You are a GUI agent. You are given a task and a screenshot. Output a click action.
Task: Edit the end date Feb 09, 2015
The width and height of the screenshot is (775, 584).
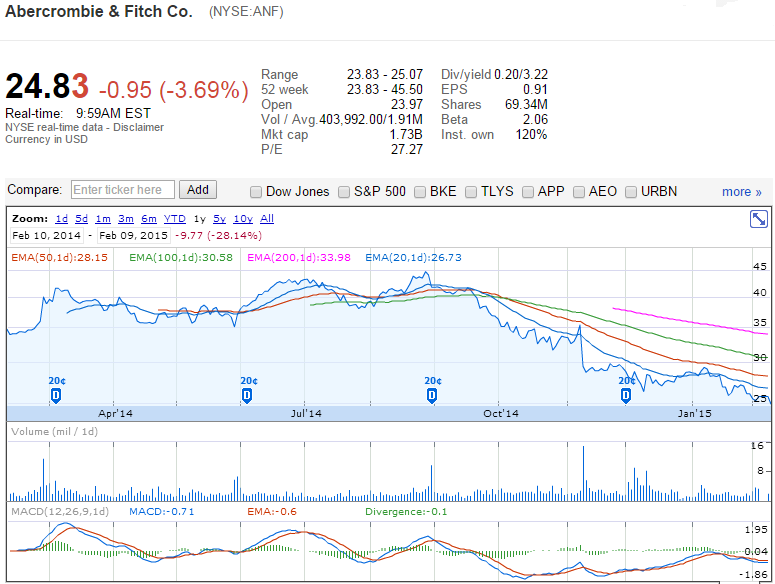pos(133,236)
